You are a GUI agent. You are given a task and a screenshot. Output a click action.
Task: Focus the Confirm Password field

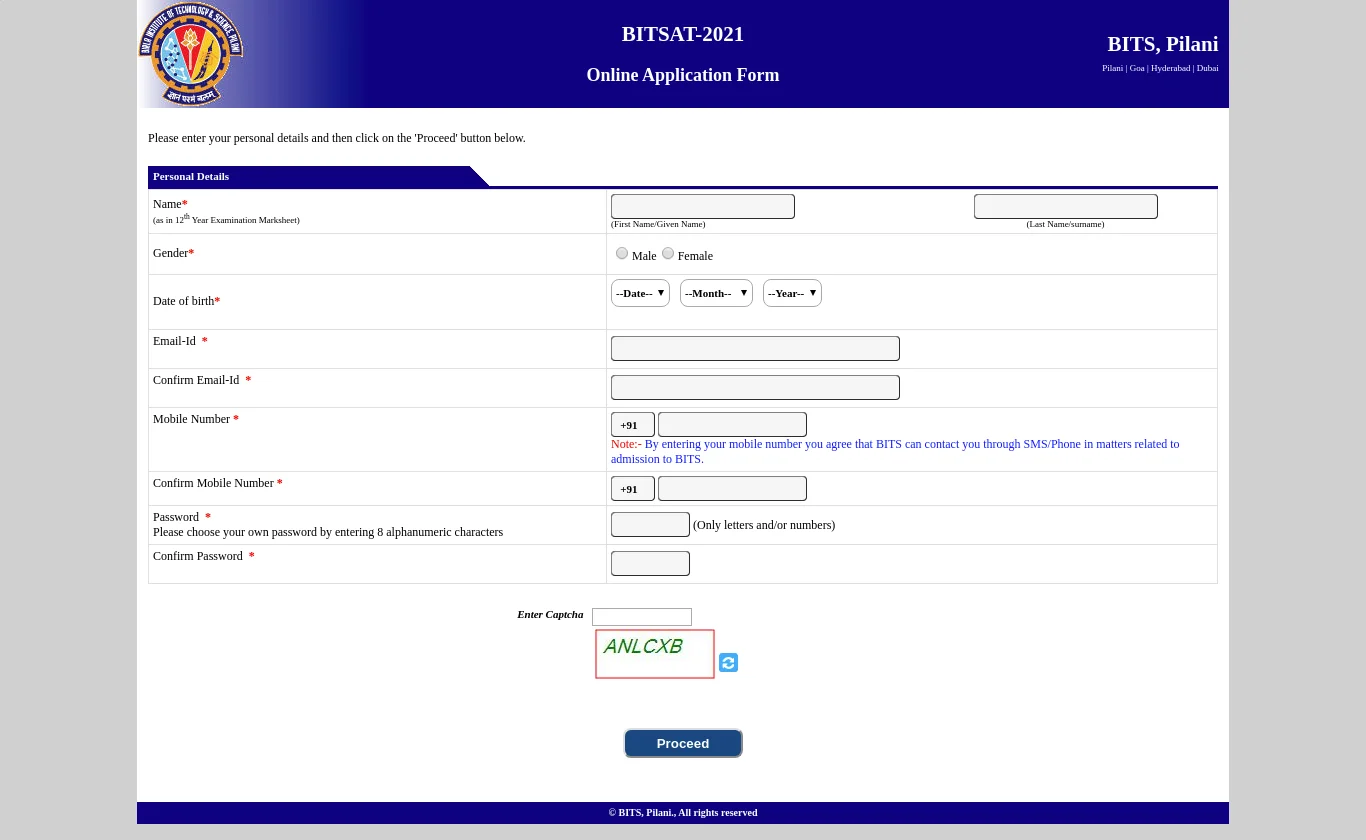650,564
